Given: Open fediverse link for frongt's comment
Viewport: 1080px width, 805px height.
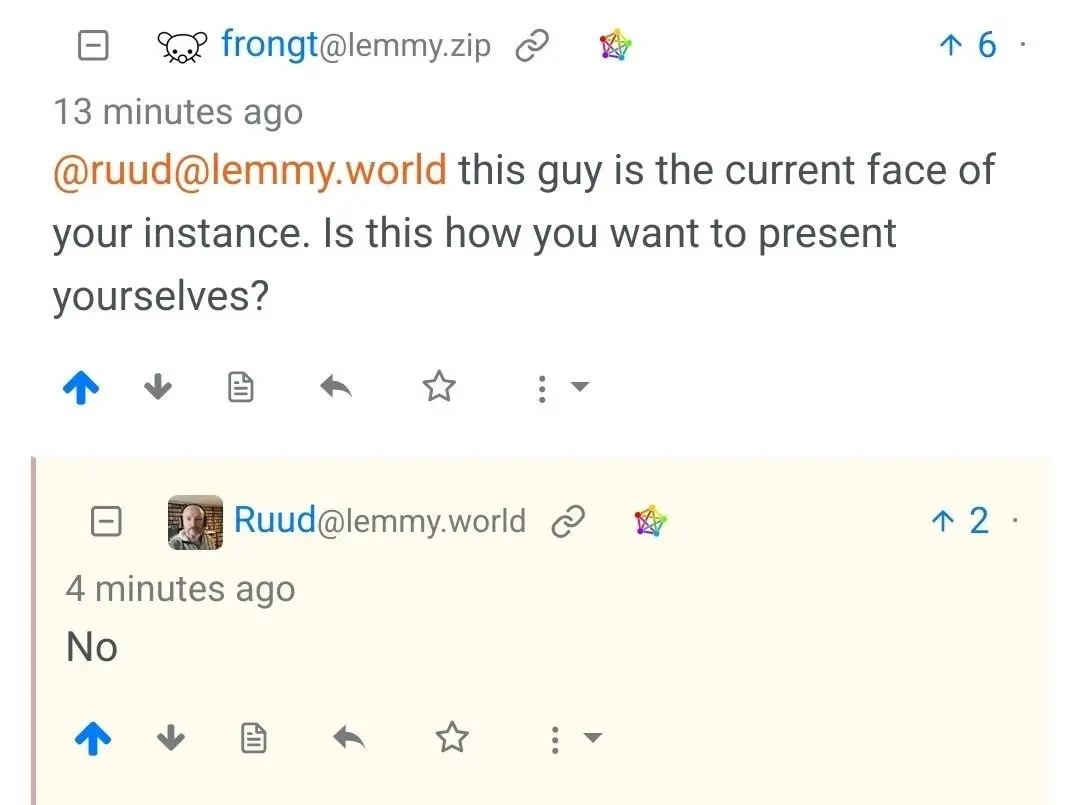Looking at the screenshot, I should pyautogui.click(x=616, y=46).
